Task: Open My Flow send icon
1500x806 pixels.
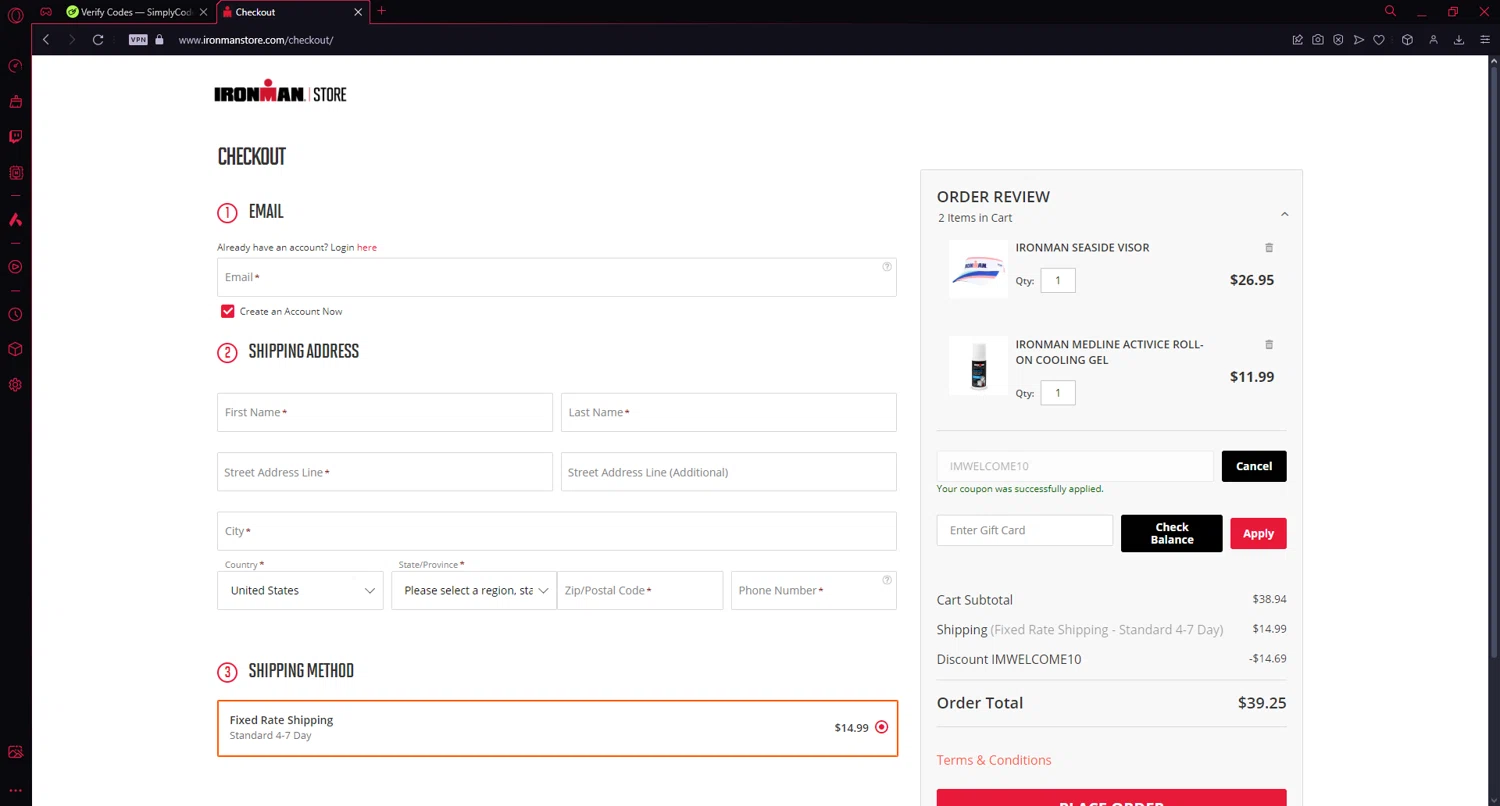Action: (x=1359, y=40)
